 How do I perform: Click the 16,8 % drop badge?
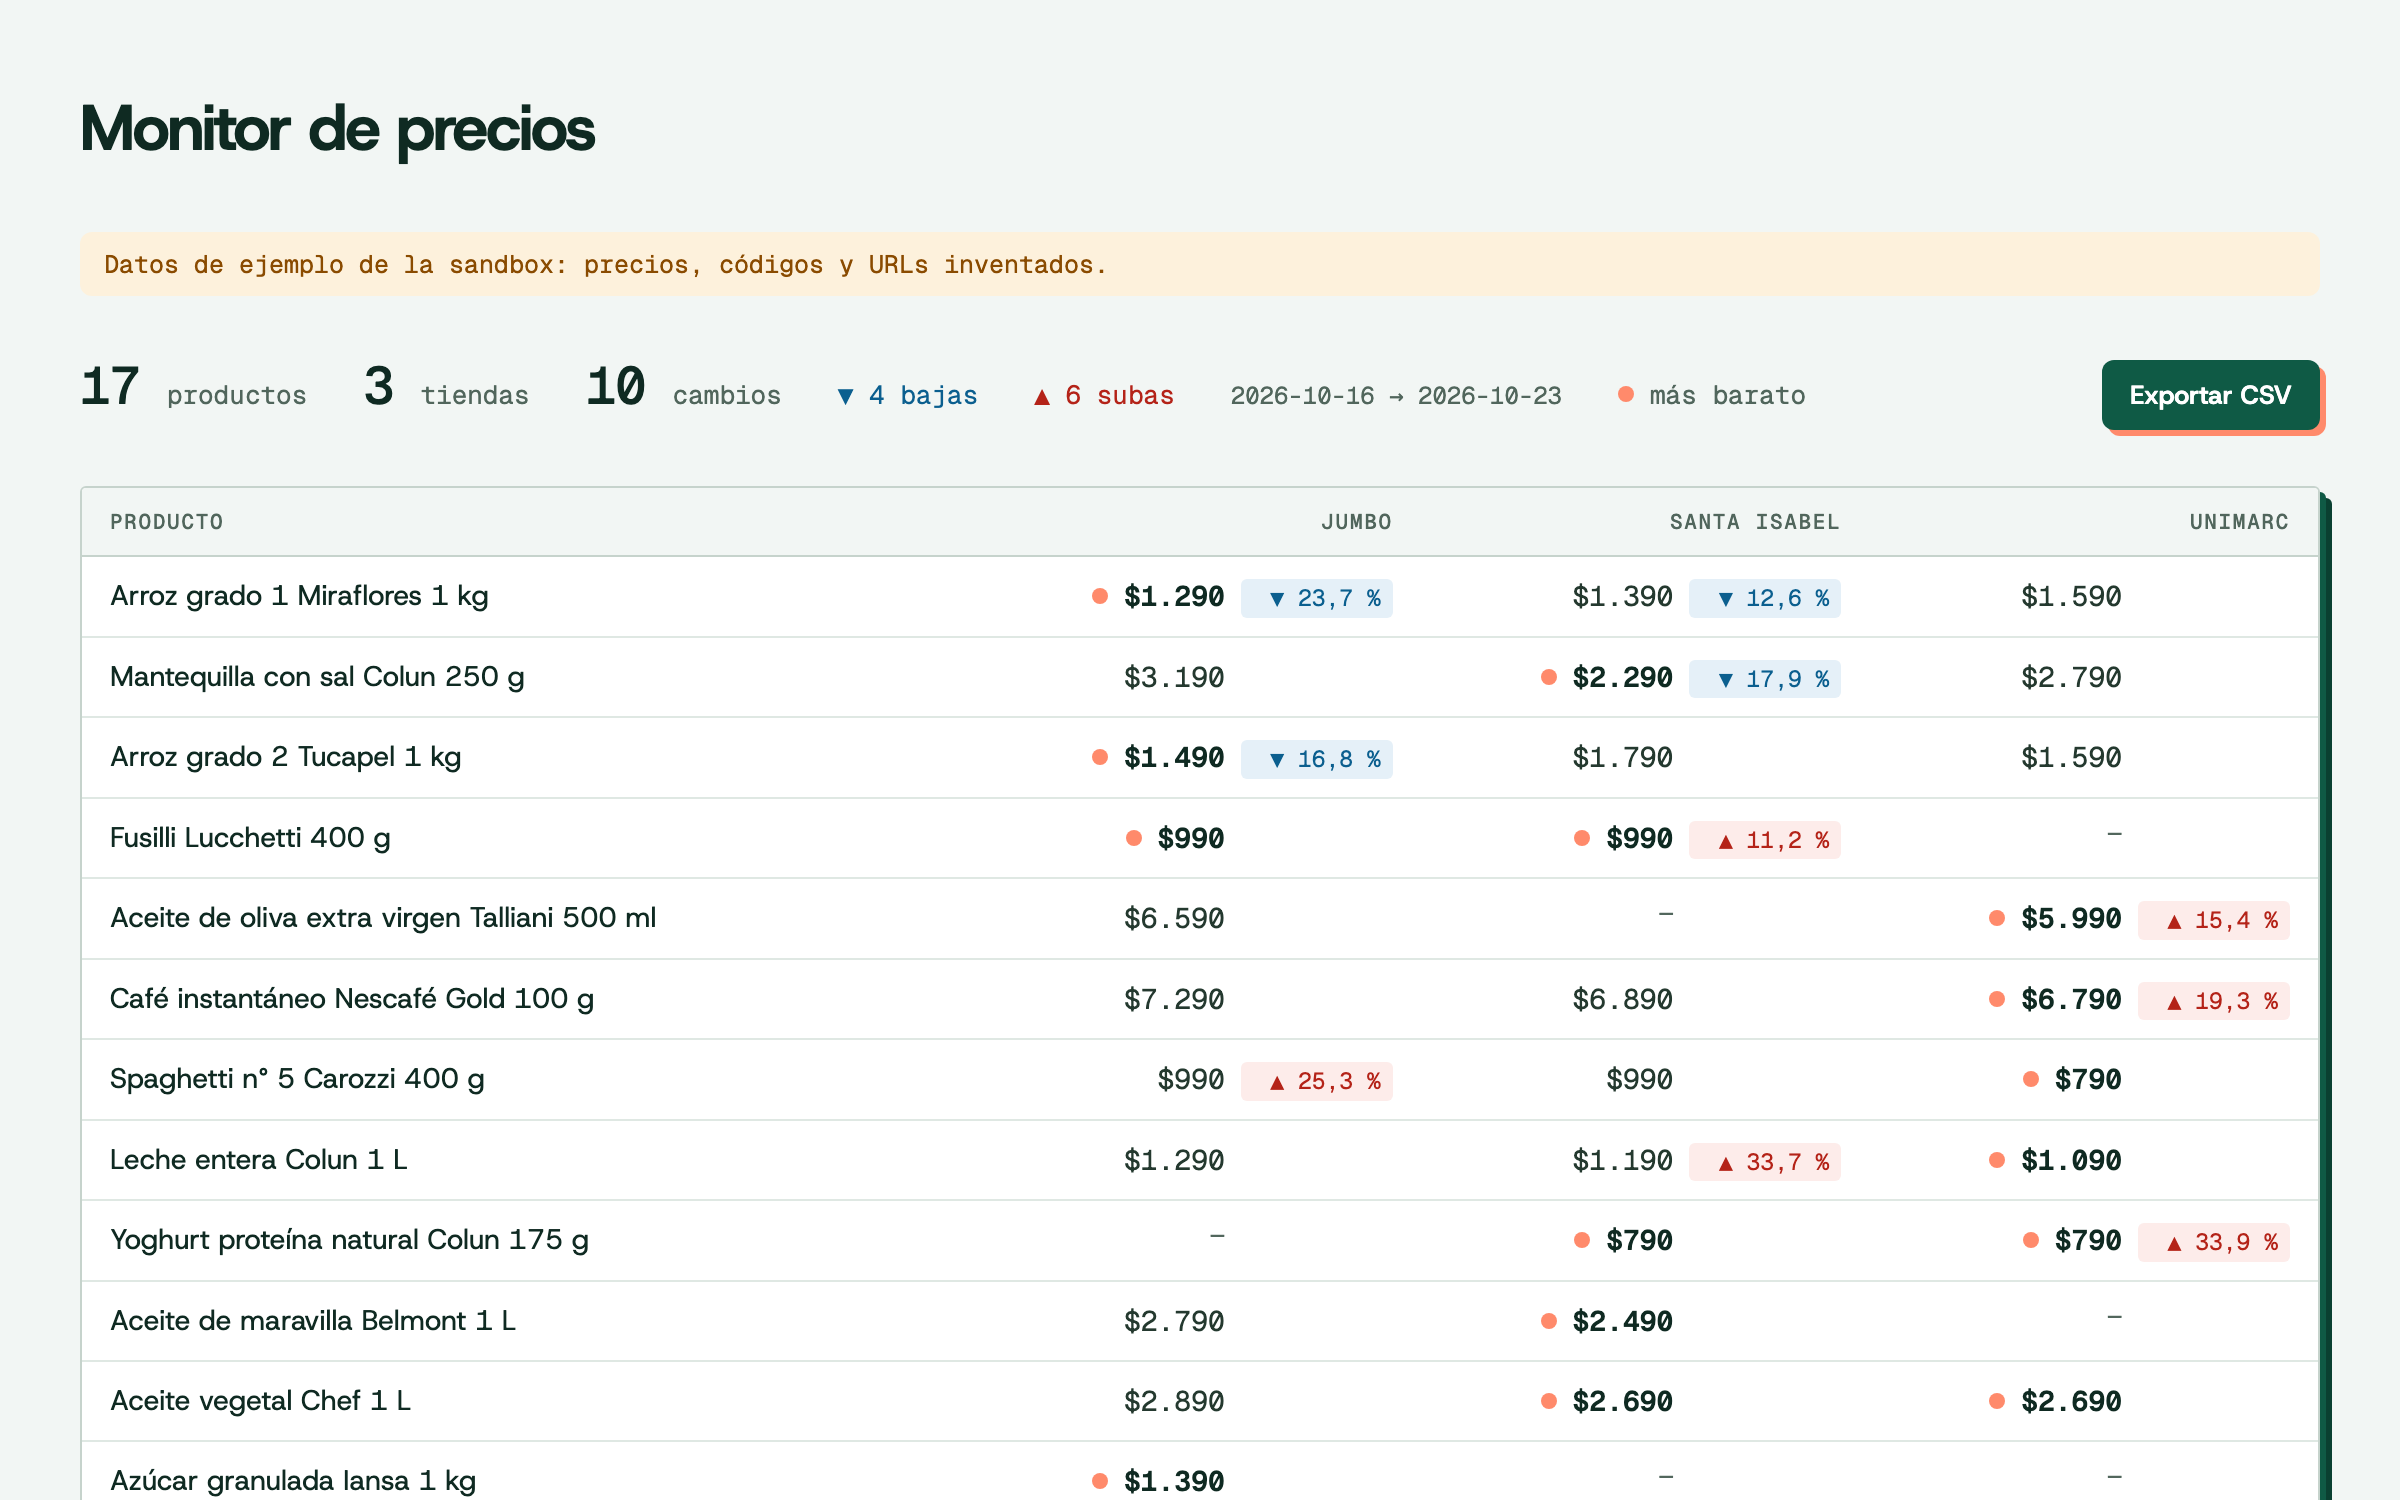click(1316, 759)
